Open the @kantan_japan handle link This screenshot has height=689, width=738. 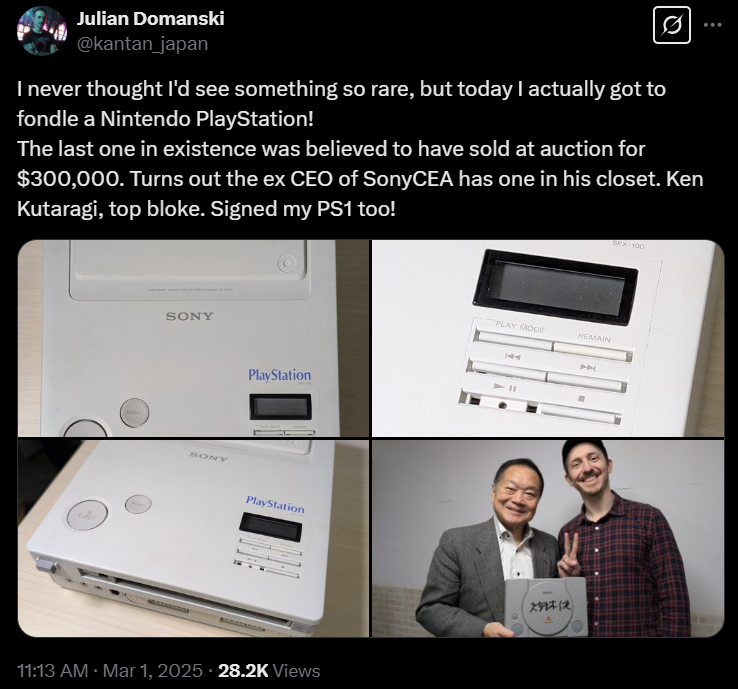click(142, 44)
